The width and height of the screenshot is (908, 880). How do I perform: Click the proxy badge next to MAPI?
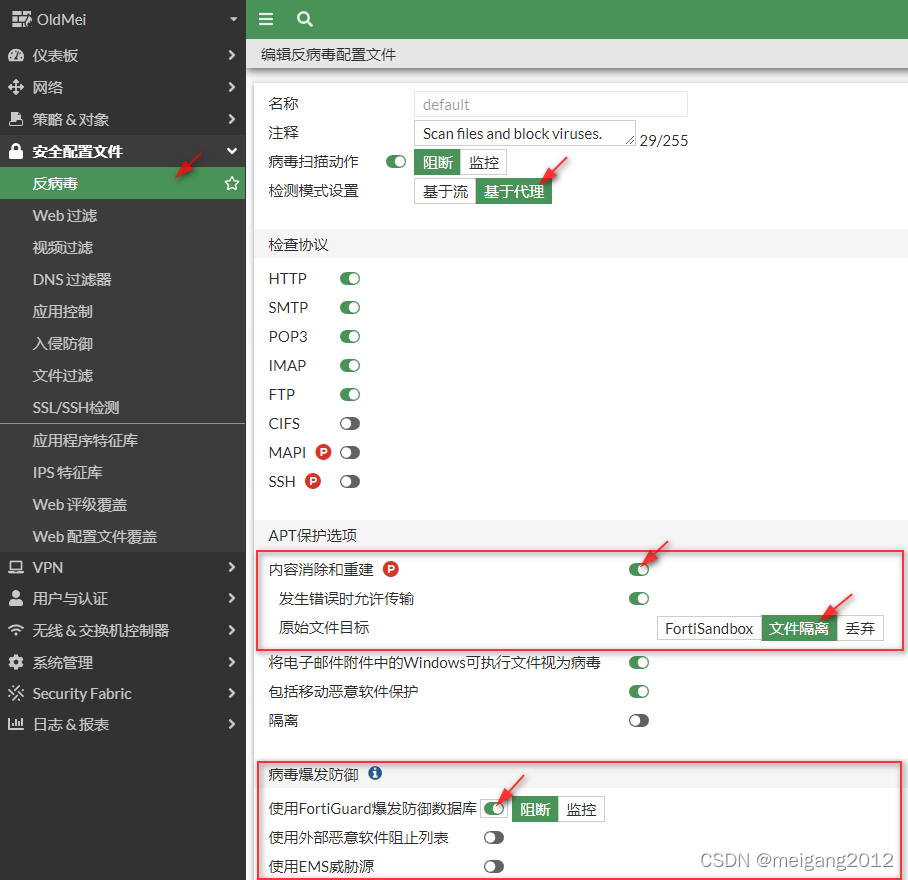(323, 452)
